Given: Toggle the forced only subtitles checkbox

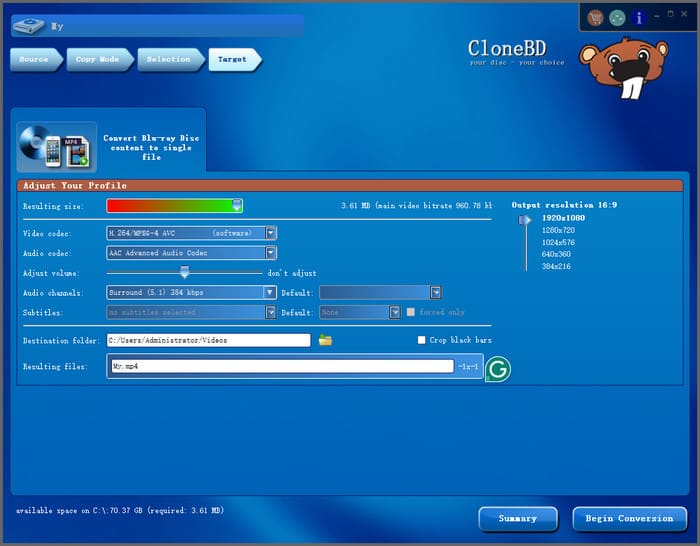Looking at the screenshot, I should click(411, 312).
